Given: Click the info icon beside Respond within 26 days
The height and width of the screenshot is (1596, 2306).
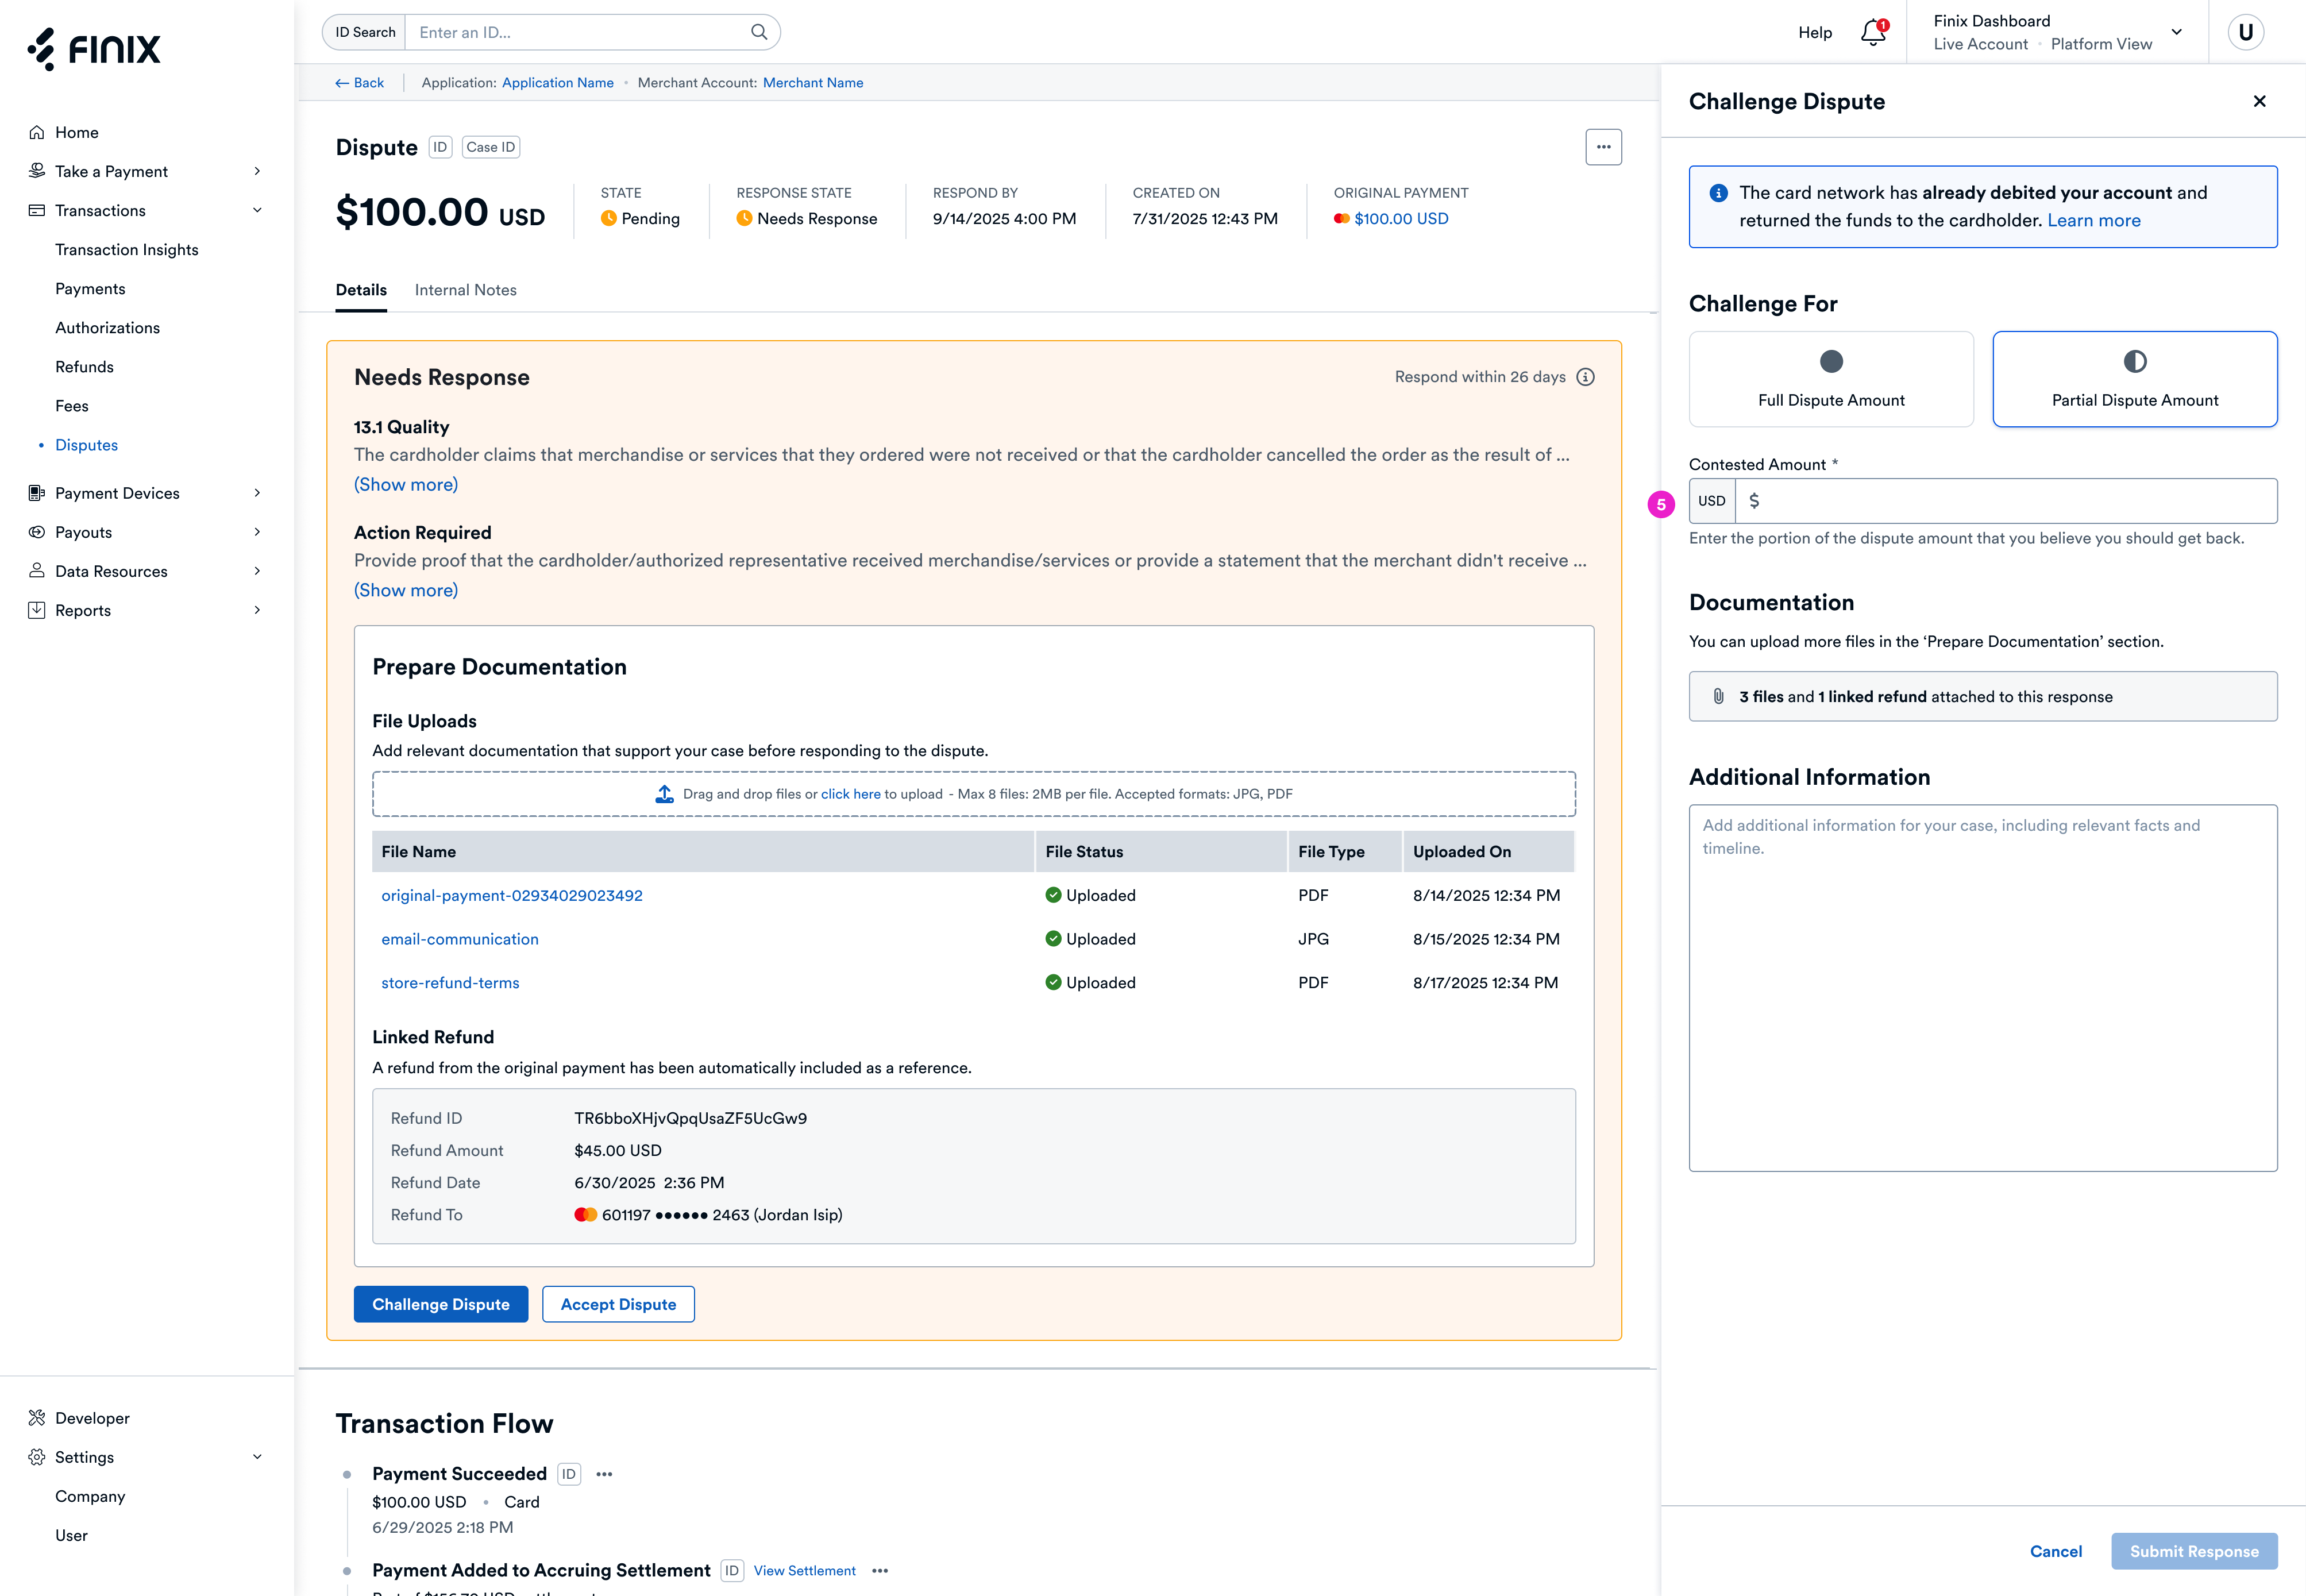Looking at the screenshot, I should [x=1585, y=377].
